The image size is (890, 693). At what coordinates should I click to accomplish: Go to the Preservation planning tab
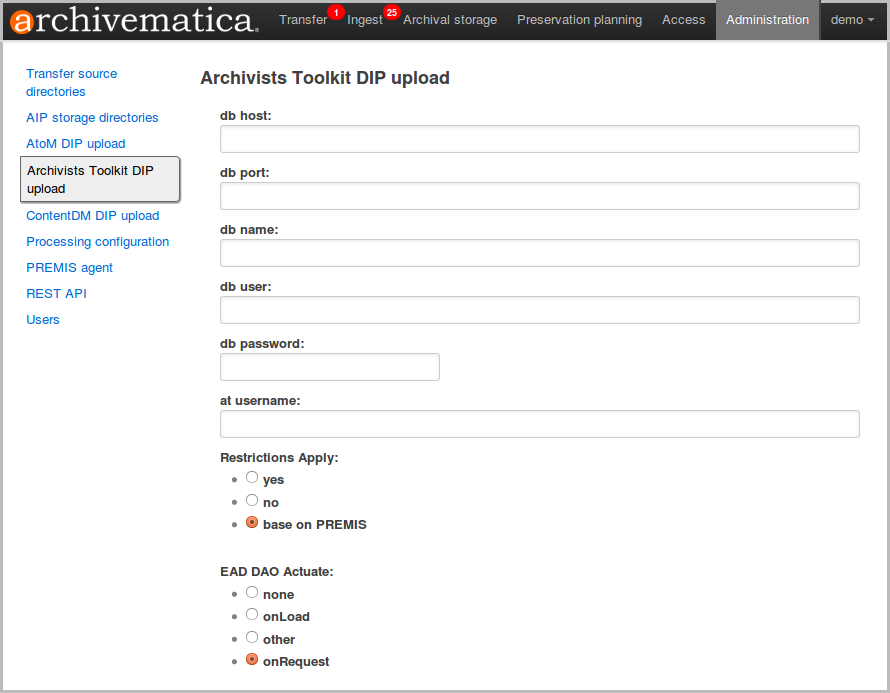point(579,20)
